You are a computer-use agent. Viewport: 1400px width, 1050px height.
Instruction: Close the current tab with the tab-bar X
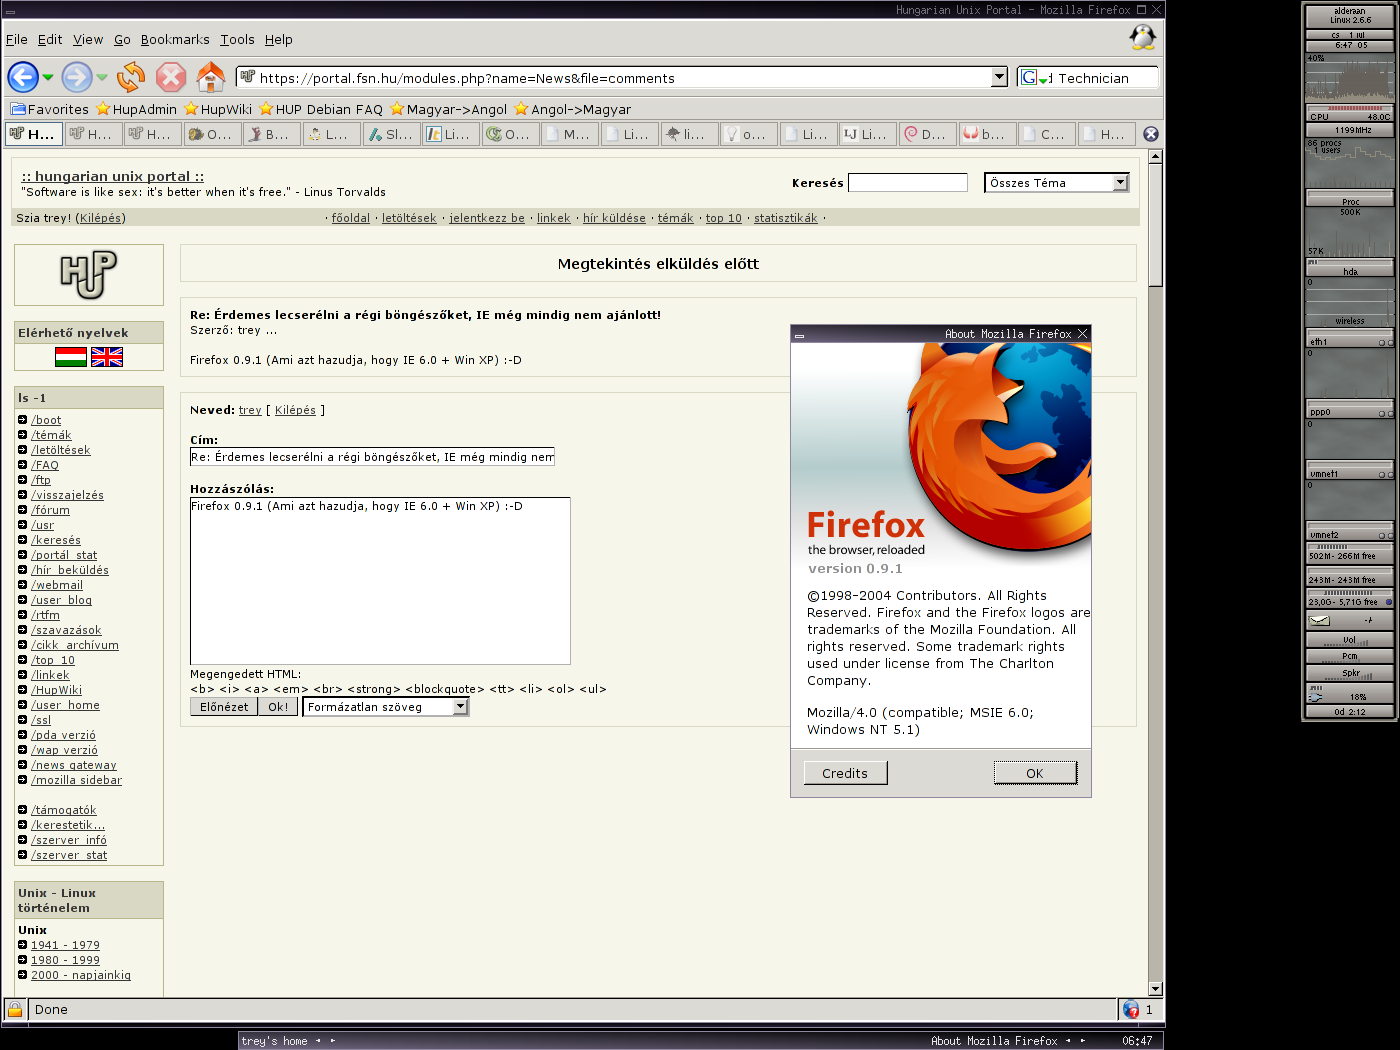tap(1151, 134)
